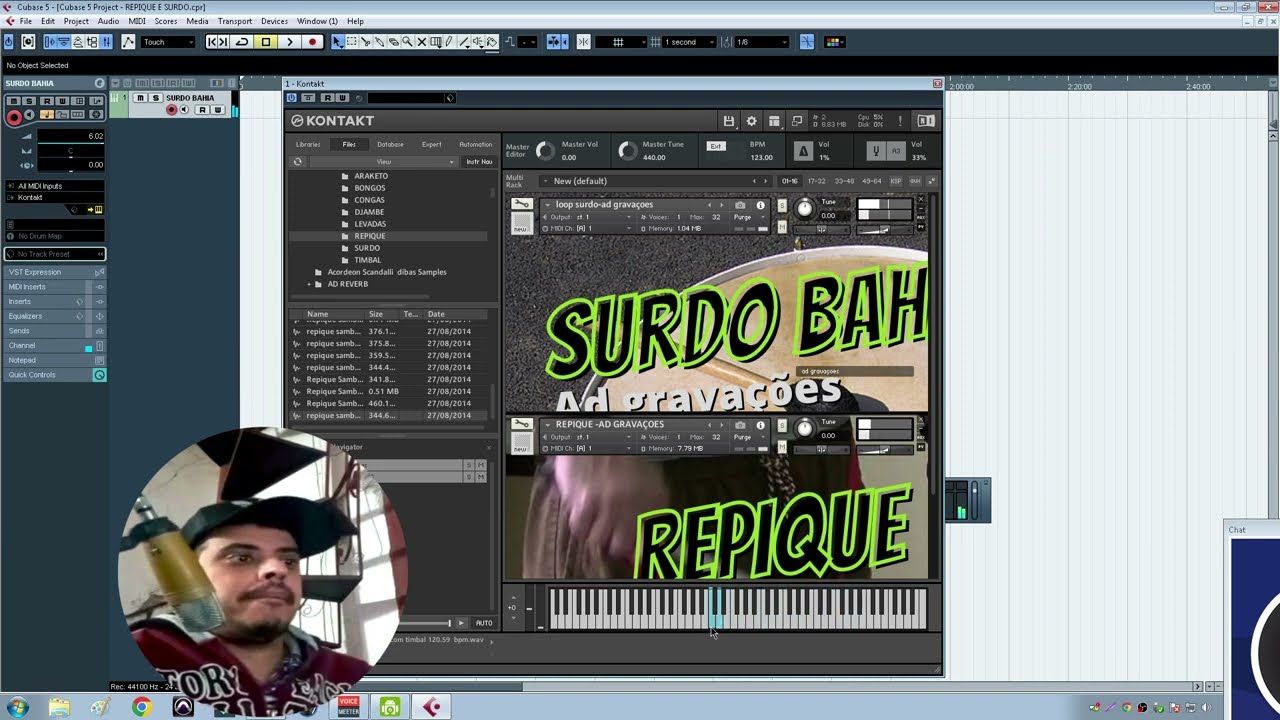Toggle the Kontakt metronome icon
The image size is (1280, 720).
coord(803,151)
